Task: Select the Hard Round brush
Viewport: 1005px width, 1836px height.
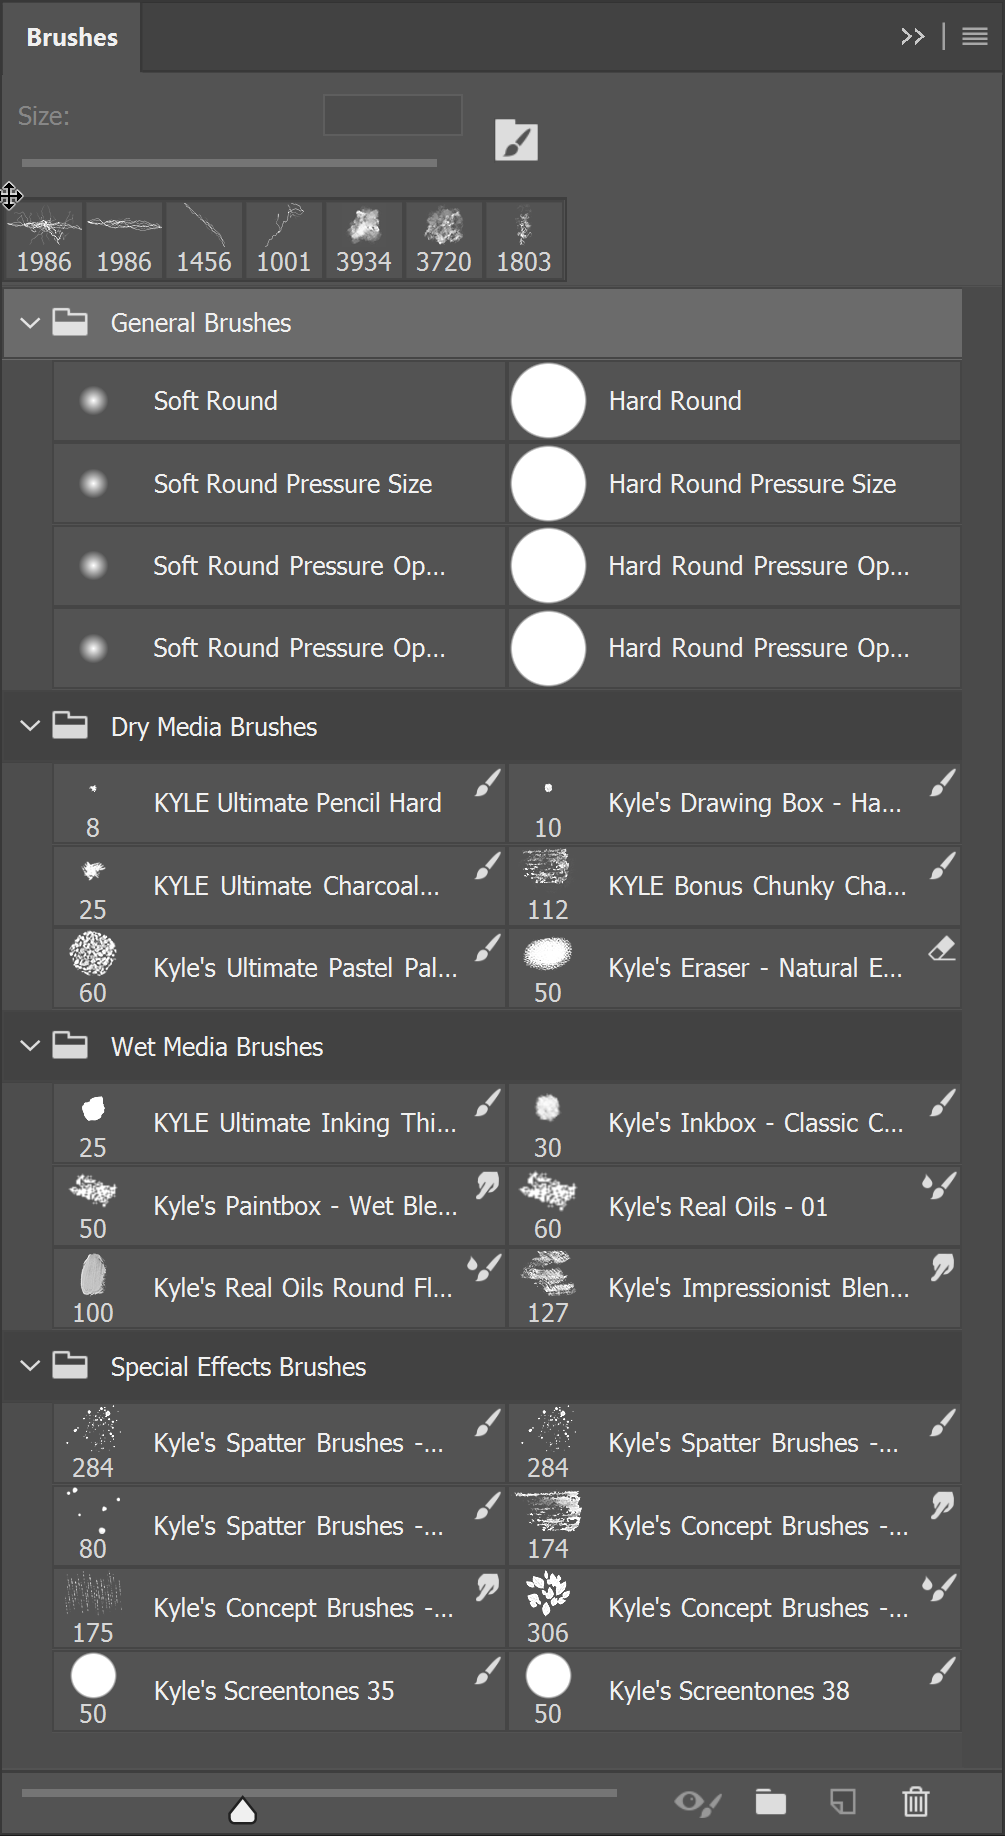Action: 674,400
